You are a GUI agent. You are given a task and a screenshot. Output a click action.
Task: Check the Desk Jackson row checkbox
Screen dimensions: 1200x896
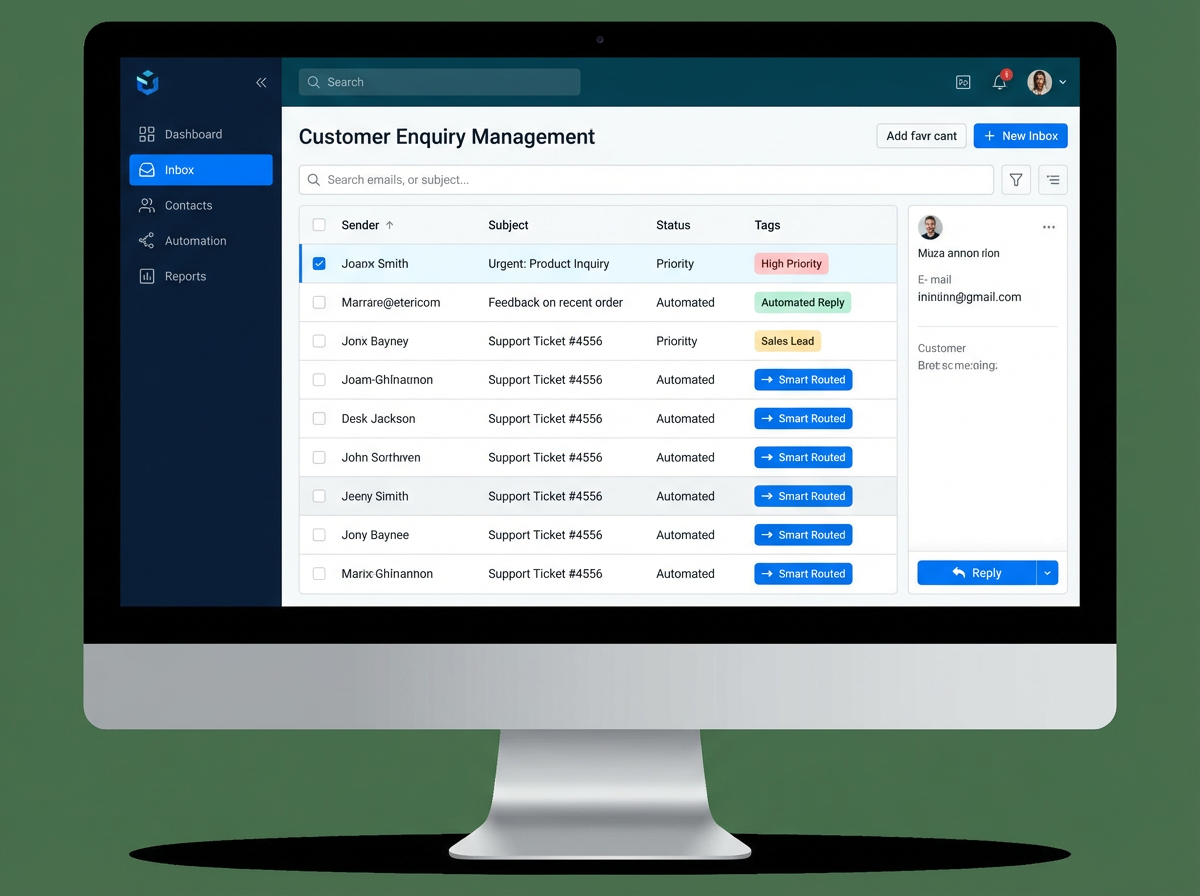(x=319, y=419)
